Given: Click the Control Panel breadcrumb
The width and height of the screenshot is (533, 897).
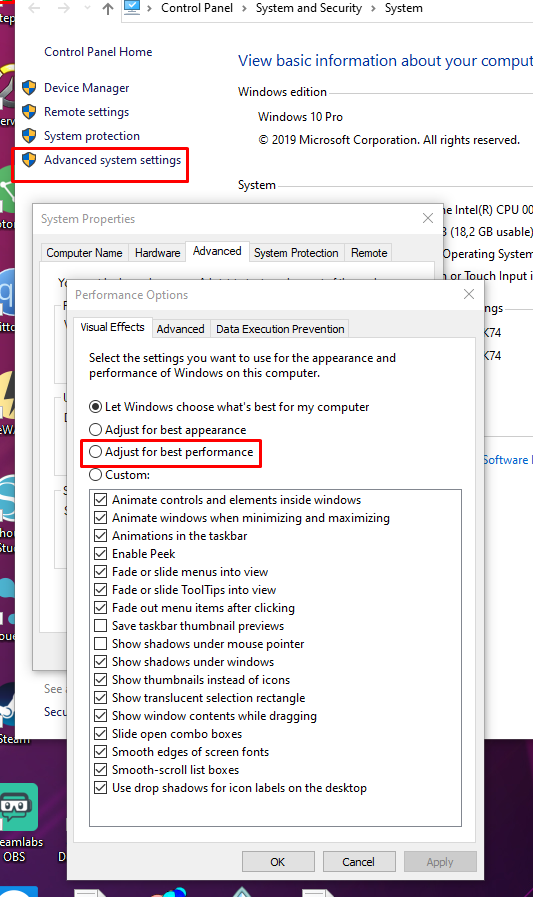Looking at the screenshot, I should coord(197,8).
